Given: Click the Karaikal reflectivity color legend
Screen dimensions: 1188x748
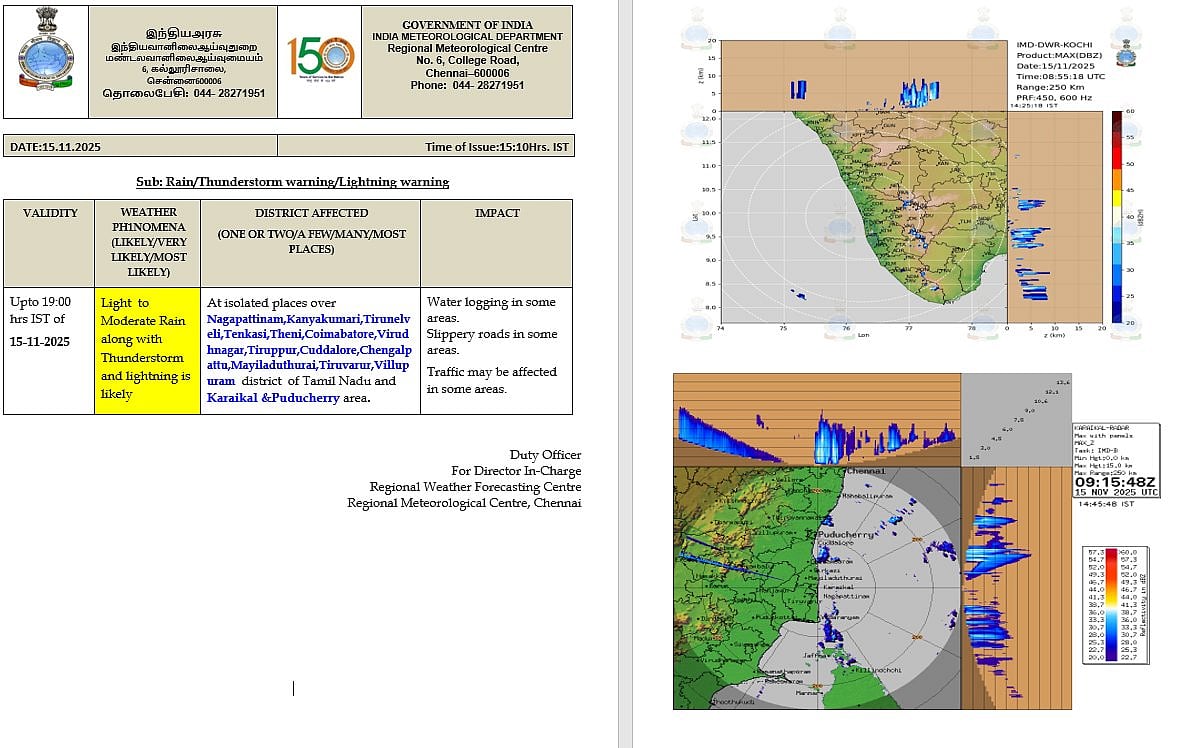Looking at the screenshot, I should pos(1119,604).
